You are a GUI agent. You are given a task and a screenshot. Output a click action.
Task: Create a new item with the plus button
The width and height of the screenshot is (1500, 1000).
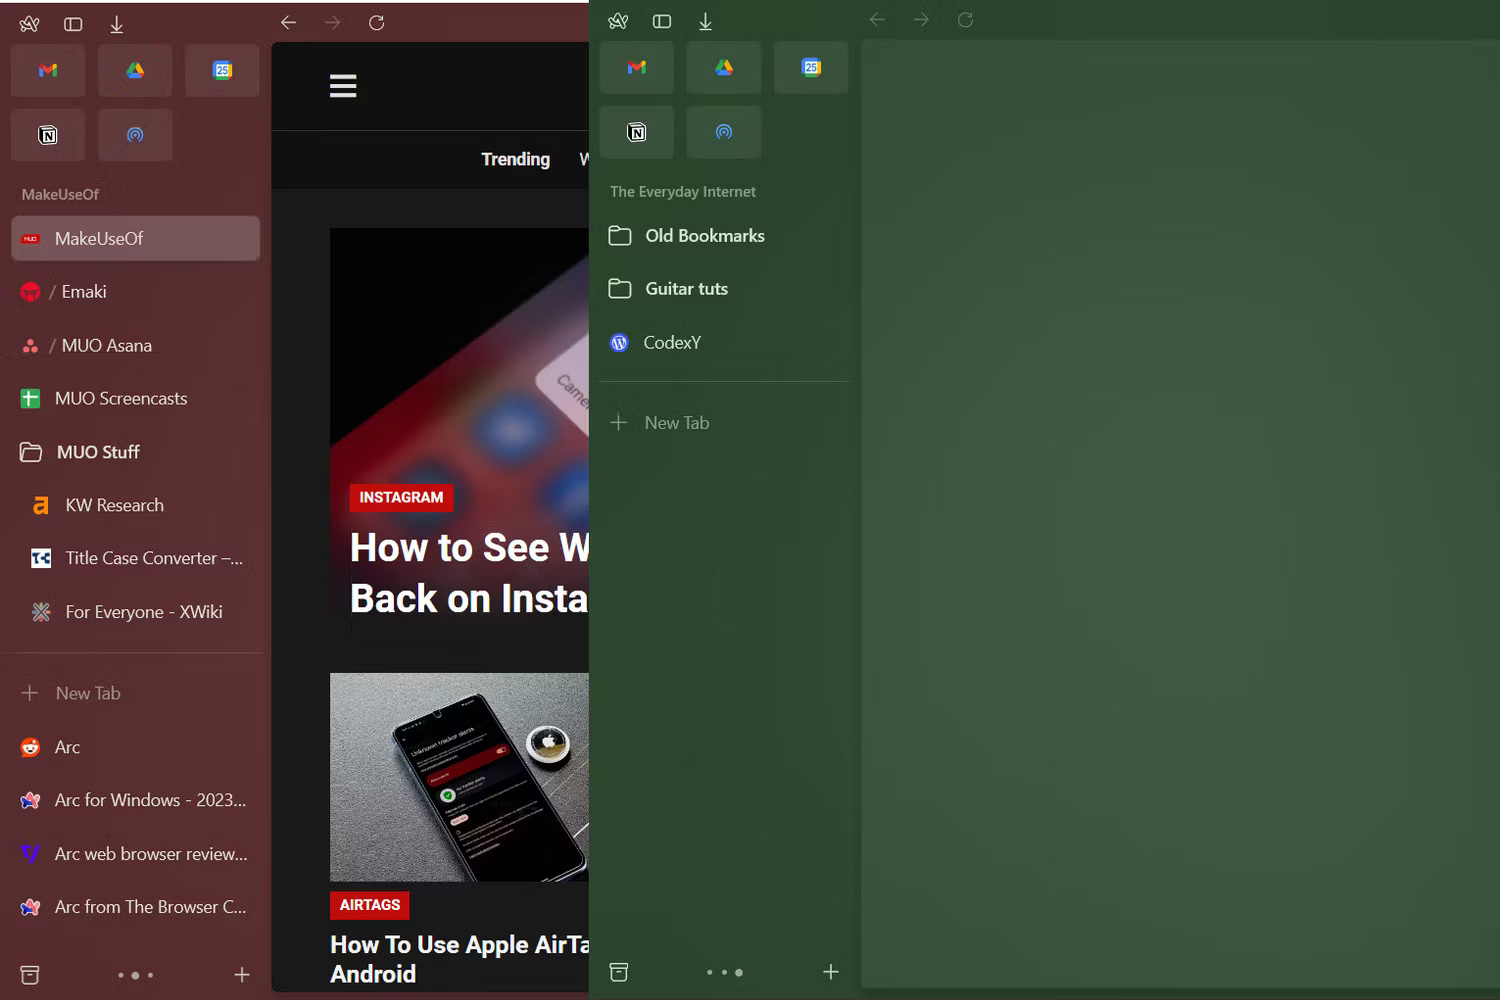point(241,974)
